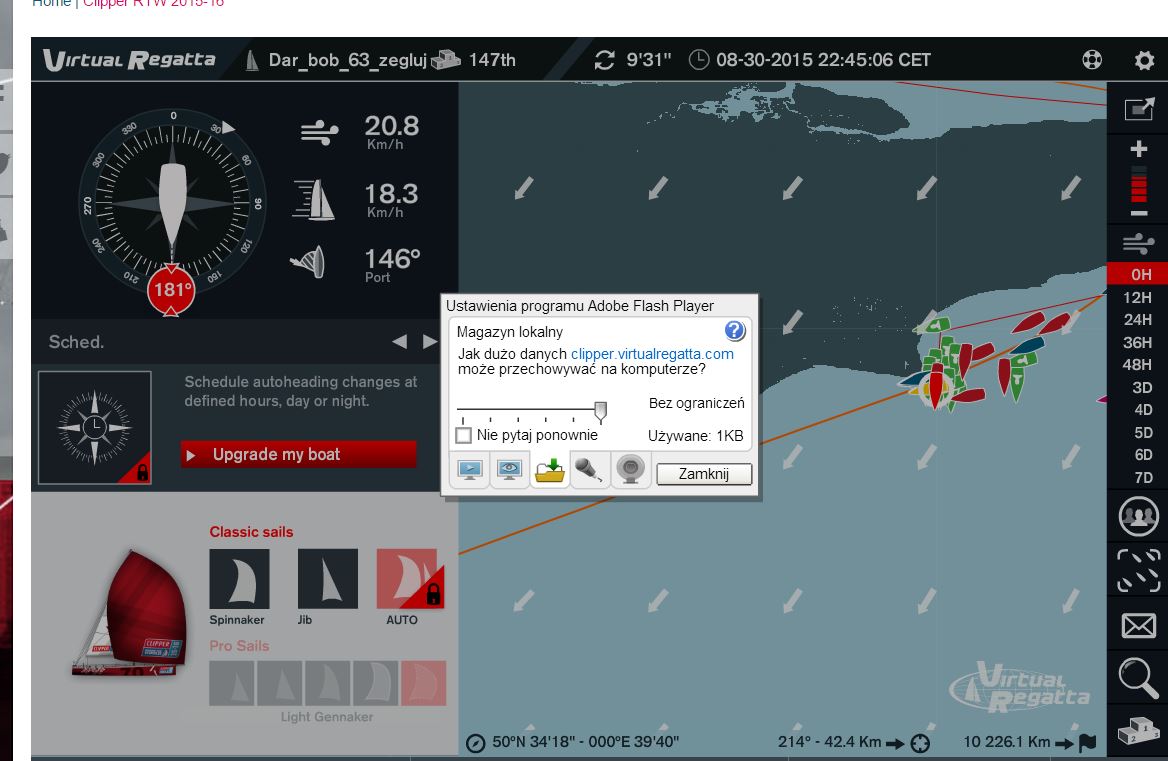
Task: Click the finish flag icon
Action: coord(1088,742)
